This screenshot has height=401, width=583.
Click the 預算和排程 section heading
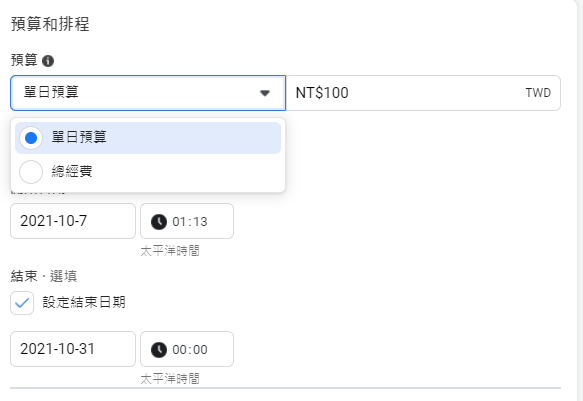(50, 24)
